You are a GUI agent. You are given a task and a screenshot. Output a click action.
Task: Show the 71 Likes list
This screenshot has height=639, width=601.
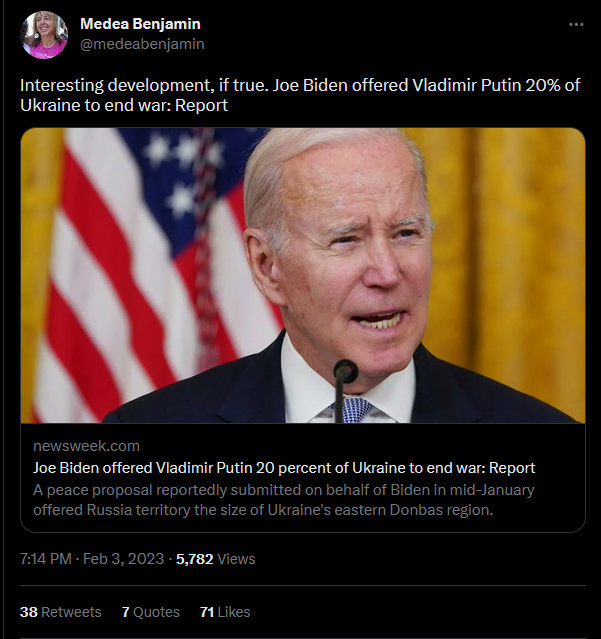pos(225,612)
